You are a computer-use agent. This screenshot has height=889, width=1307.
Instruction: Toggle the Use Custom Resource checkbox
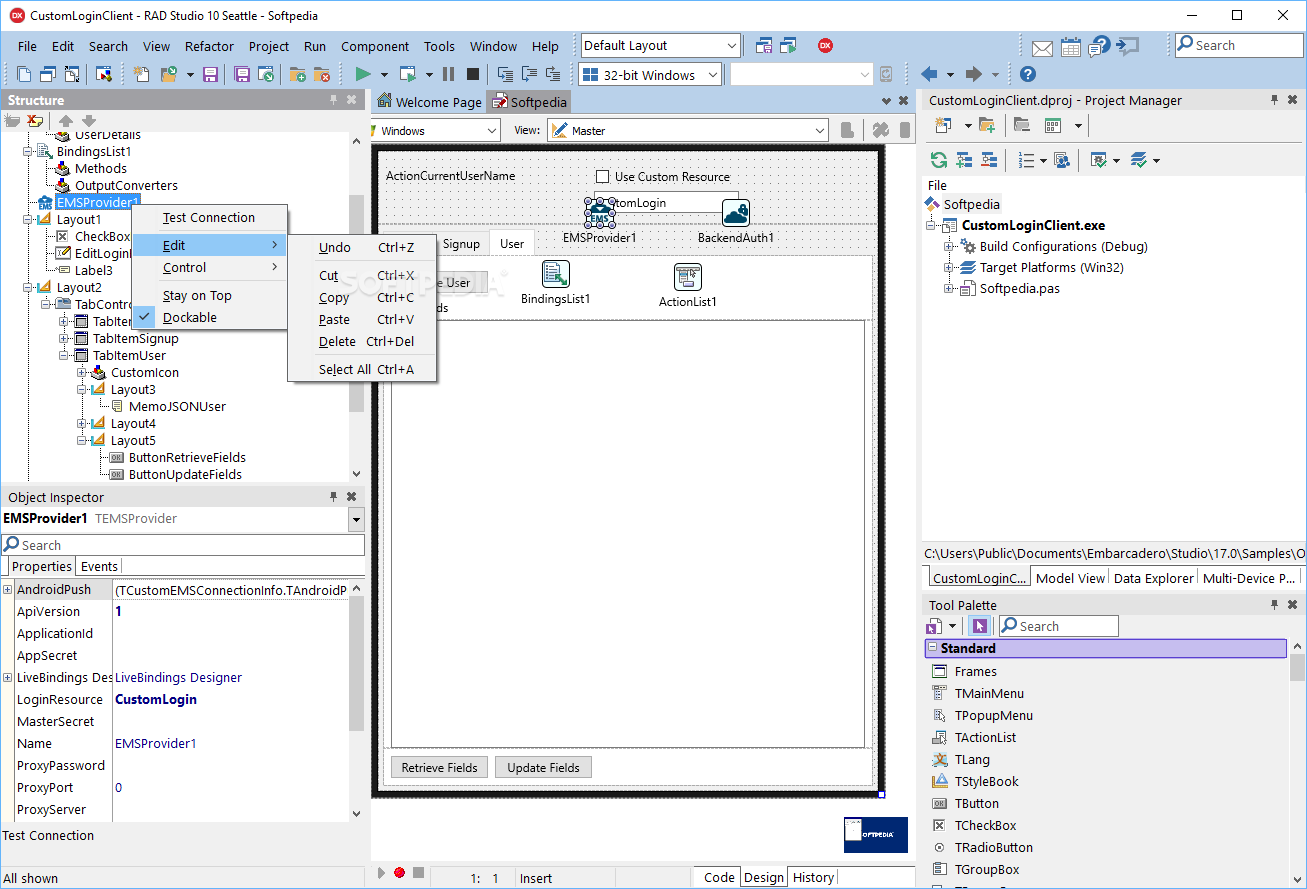click(602, 176)
